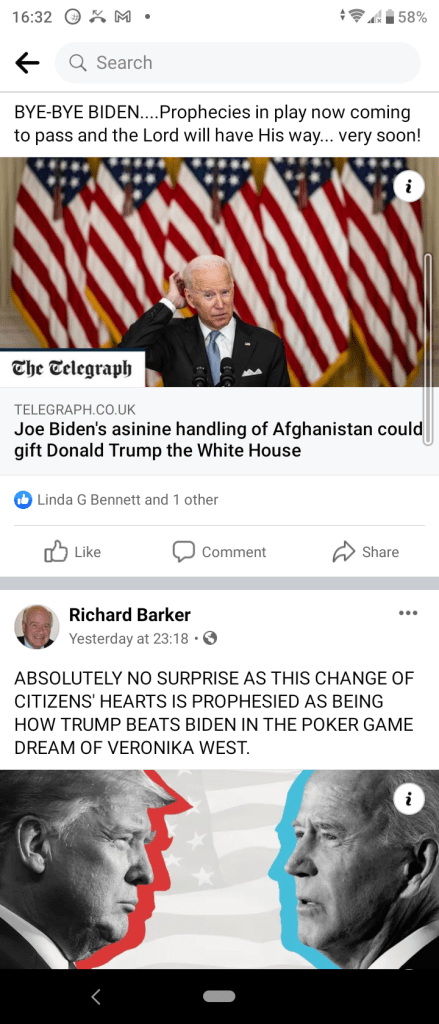
Task: Tap the Share arrow icon
Action: pos(343,552)
